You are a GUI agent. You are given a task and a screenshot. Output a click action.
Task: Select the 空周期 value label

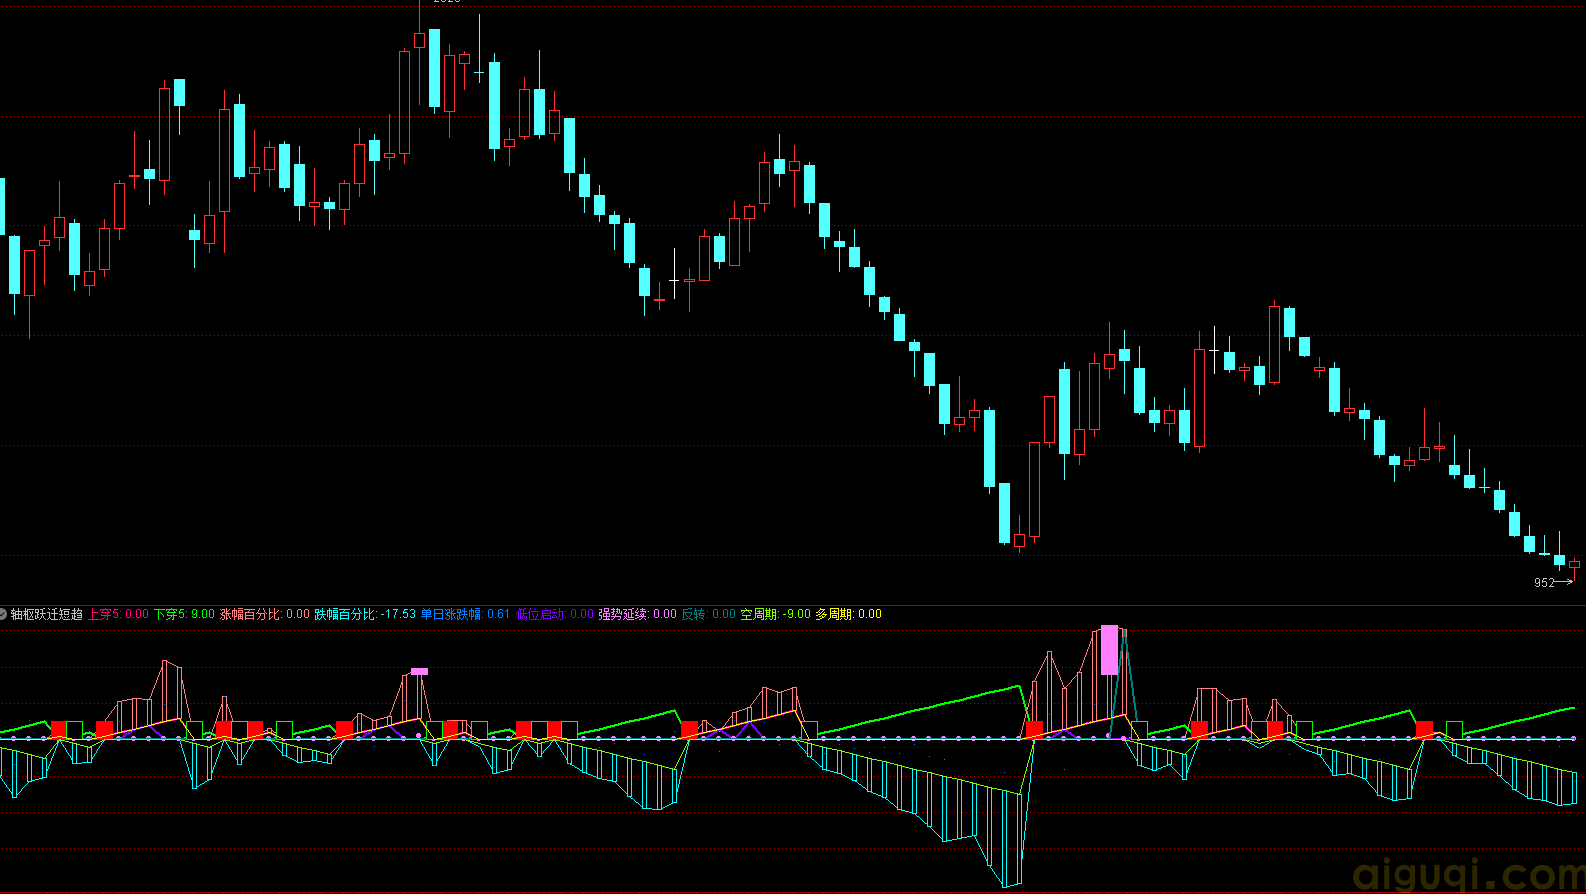coord(775,614)
